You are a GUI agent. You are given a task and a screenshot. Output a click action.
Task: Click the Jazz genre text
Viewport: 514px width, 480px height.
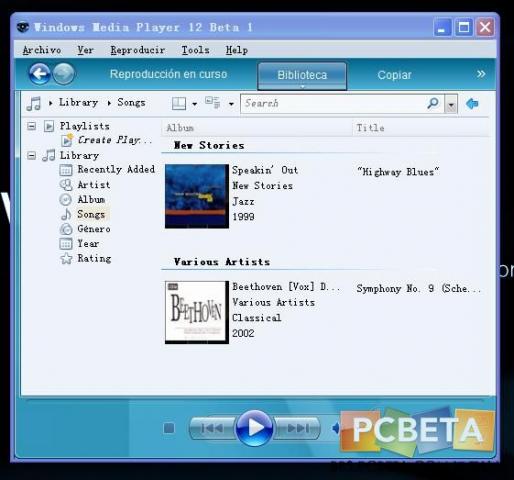click(x=243, y=202)
